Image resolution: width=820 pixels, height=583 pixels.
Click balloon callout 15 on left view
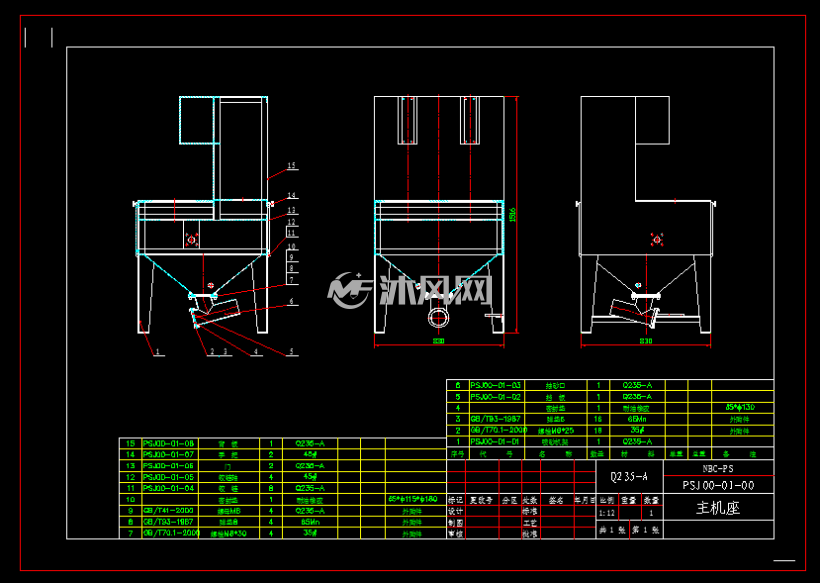[x=291, y=166]
